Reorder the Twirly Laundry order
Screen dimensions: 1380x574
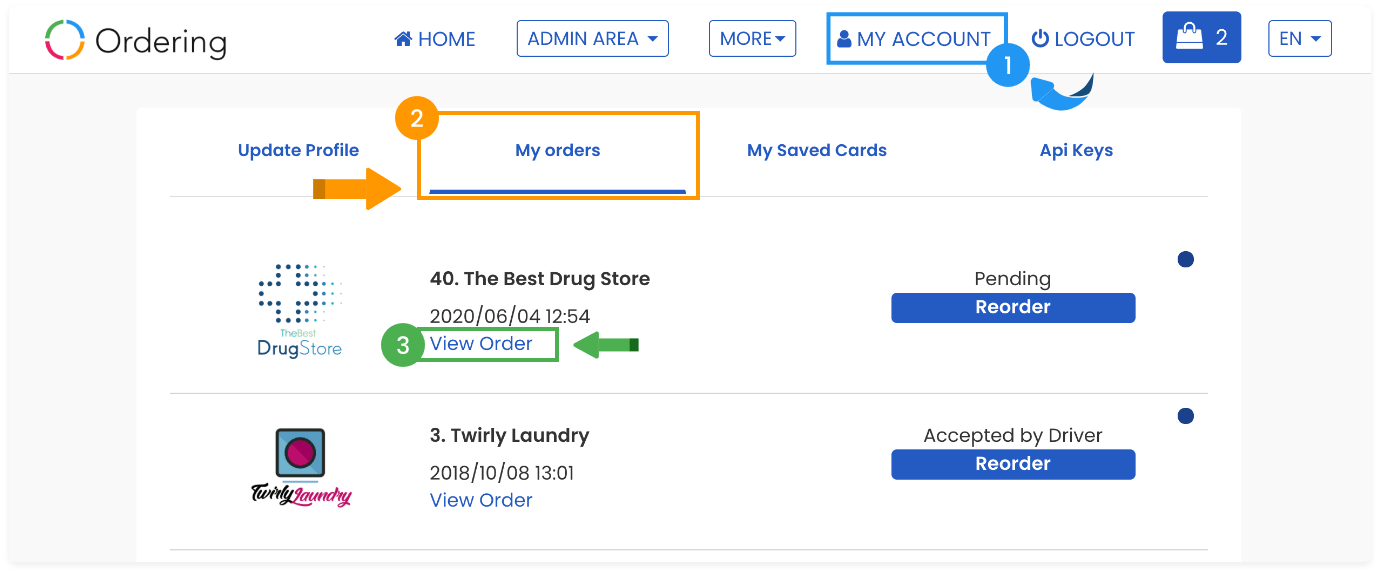point(1013,464)
